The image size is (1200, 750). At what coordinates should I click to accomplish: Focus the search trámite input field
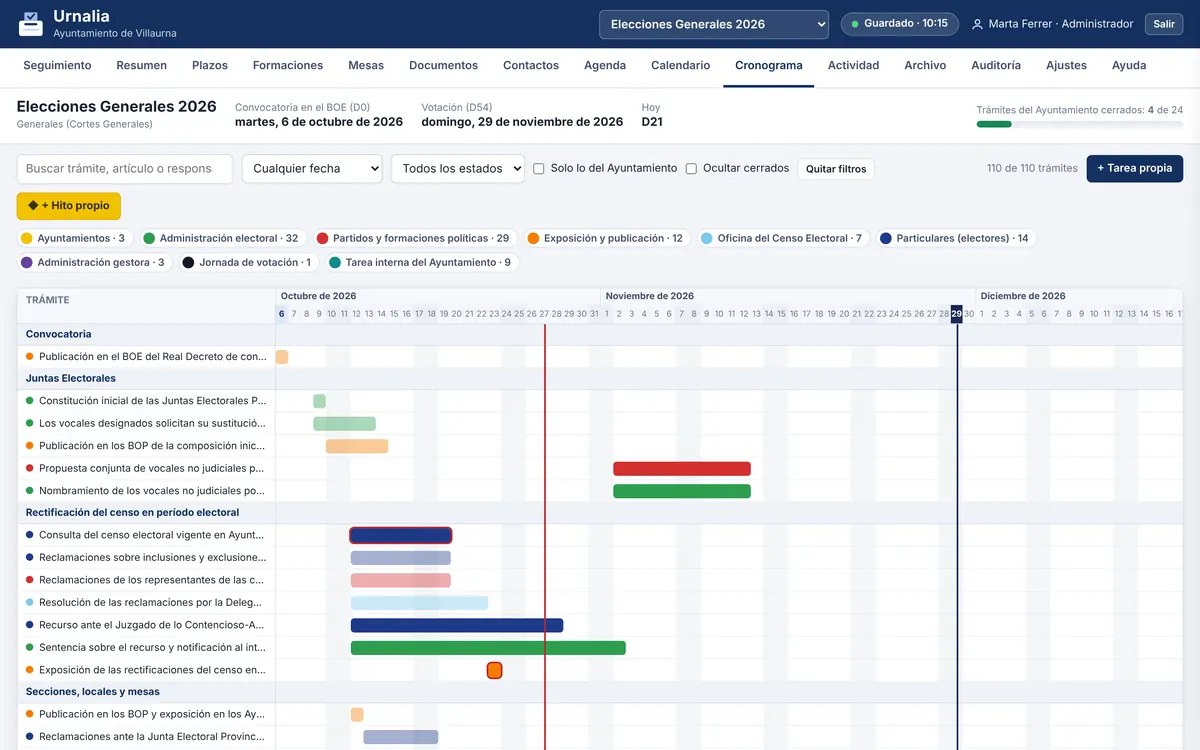tap(125, 169)
